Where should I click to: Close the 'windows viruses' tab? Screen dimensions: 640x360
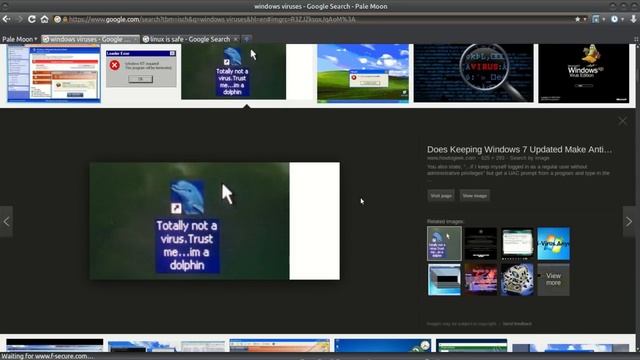click(135, 39)
